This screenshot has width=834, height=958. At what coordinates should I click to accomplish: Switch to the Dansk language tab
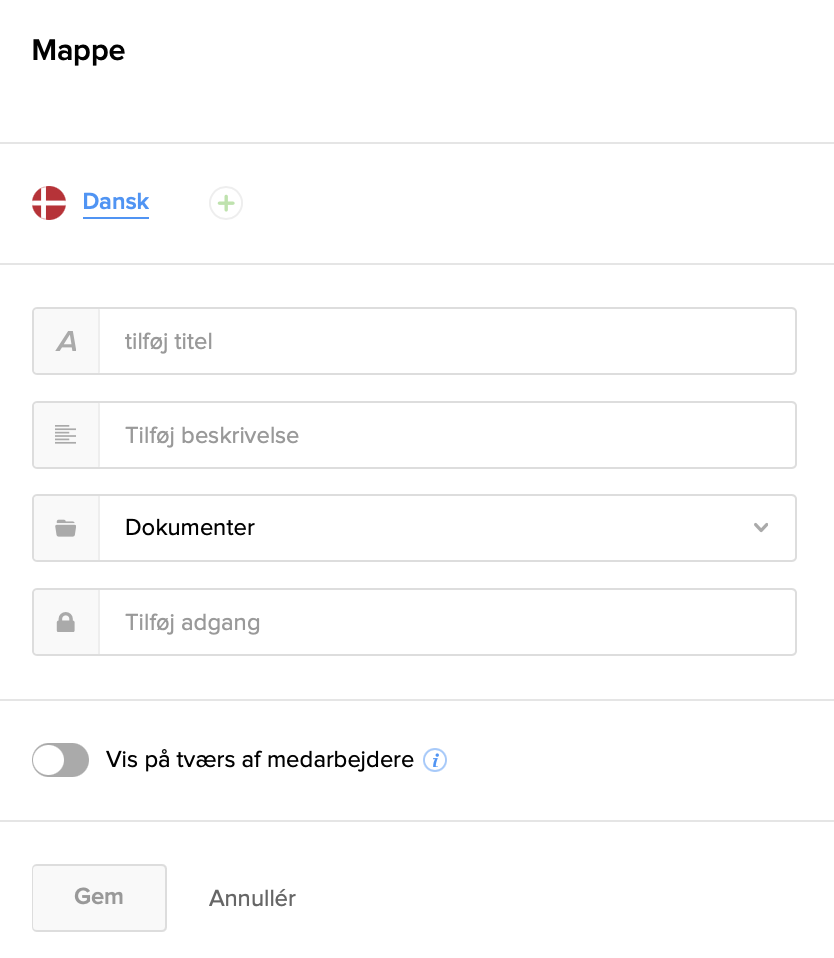116,202
